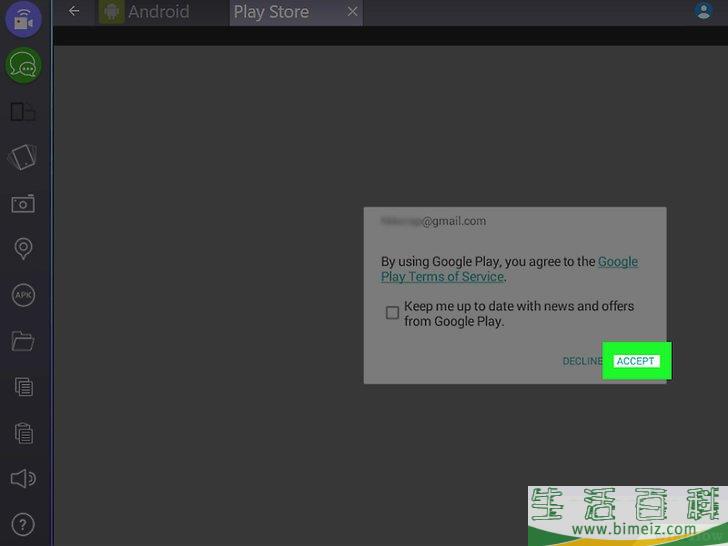Open the live streaming camera icon

[23, 19]
